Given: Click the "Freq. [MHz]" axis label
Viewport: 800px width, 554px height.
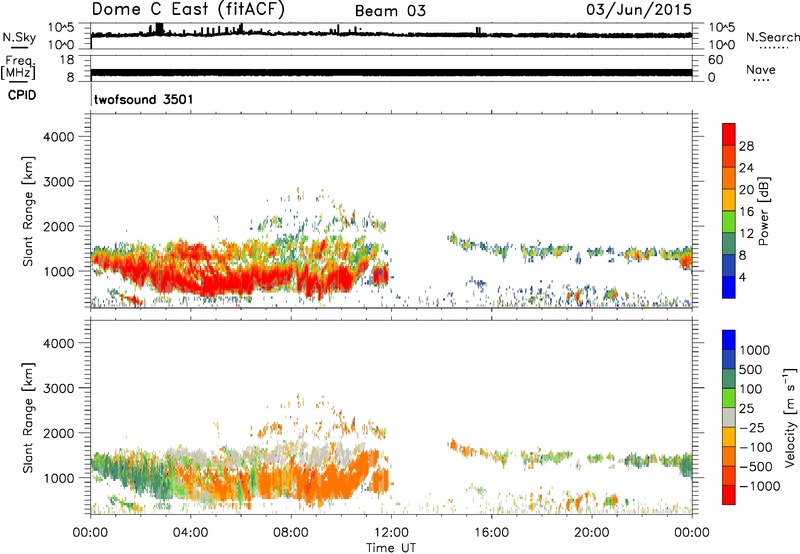Looking at the screenshot, I should [18, 67].
